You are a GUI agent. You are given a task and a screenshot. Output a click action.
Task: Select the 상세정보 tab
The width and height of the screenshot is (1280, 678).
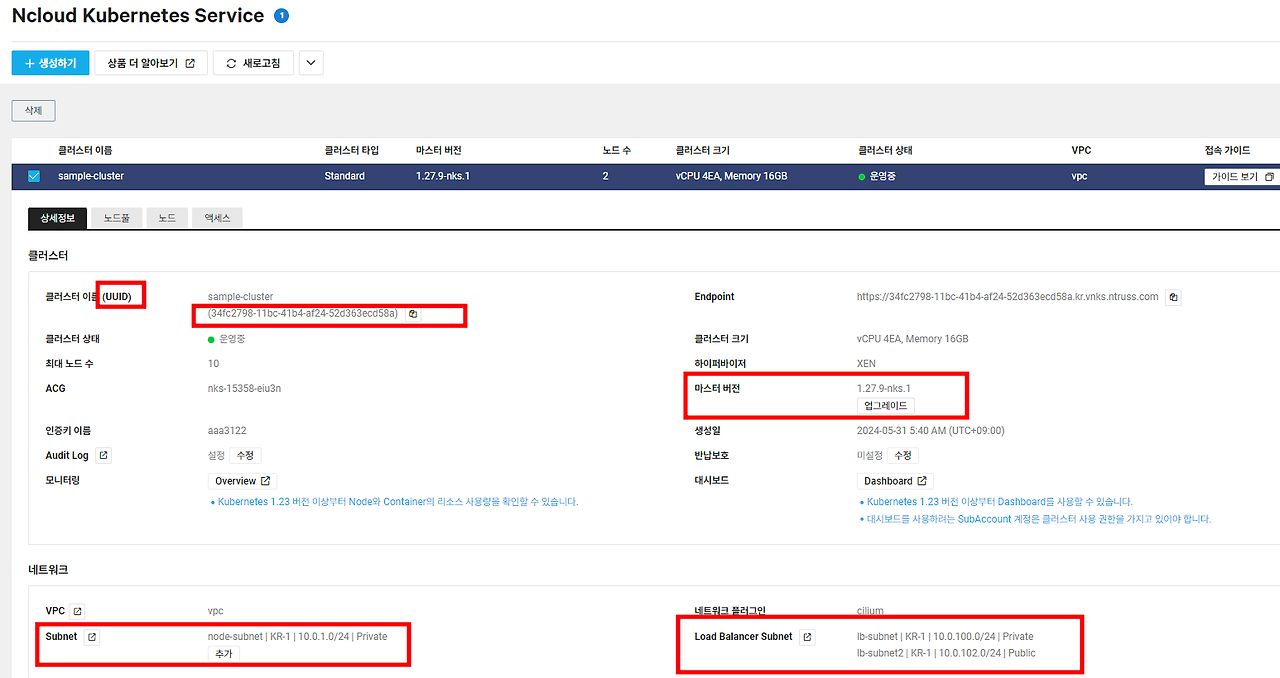click(x=57, y=217)
